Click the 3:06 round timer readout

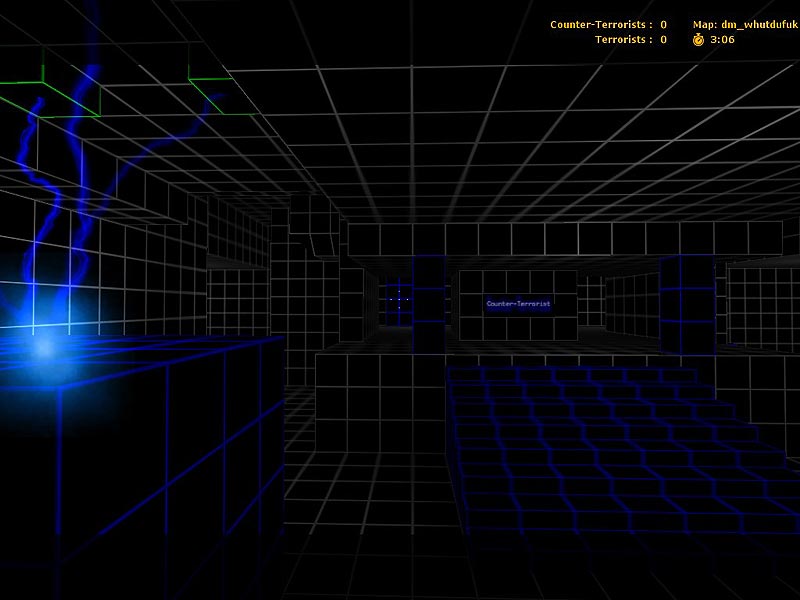722,40
